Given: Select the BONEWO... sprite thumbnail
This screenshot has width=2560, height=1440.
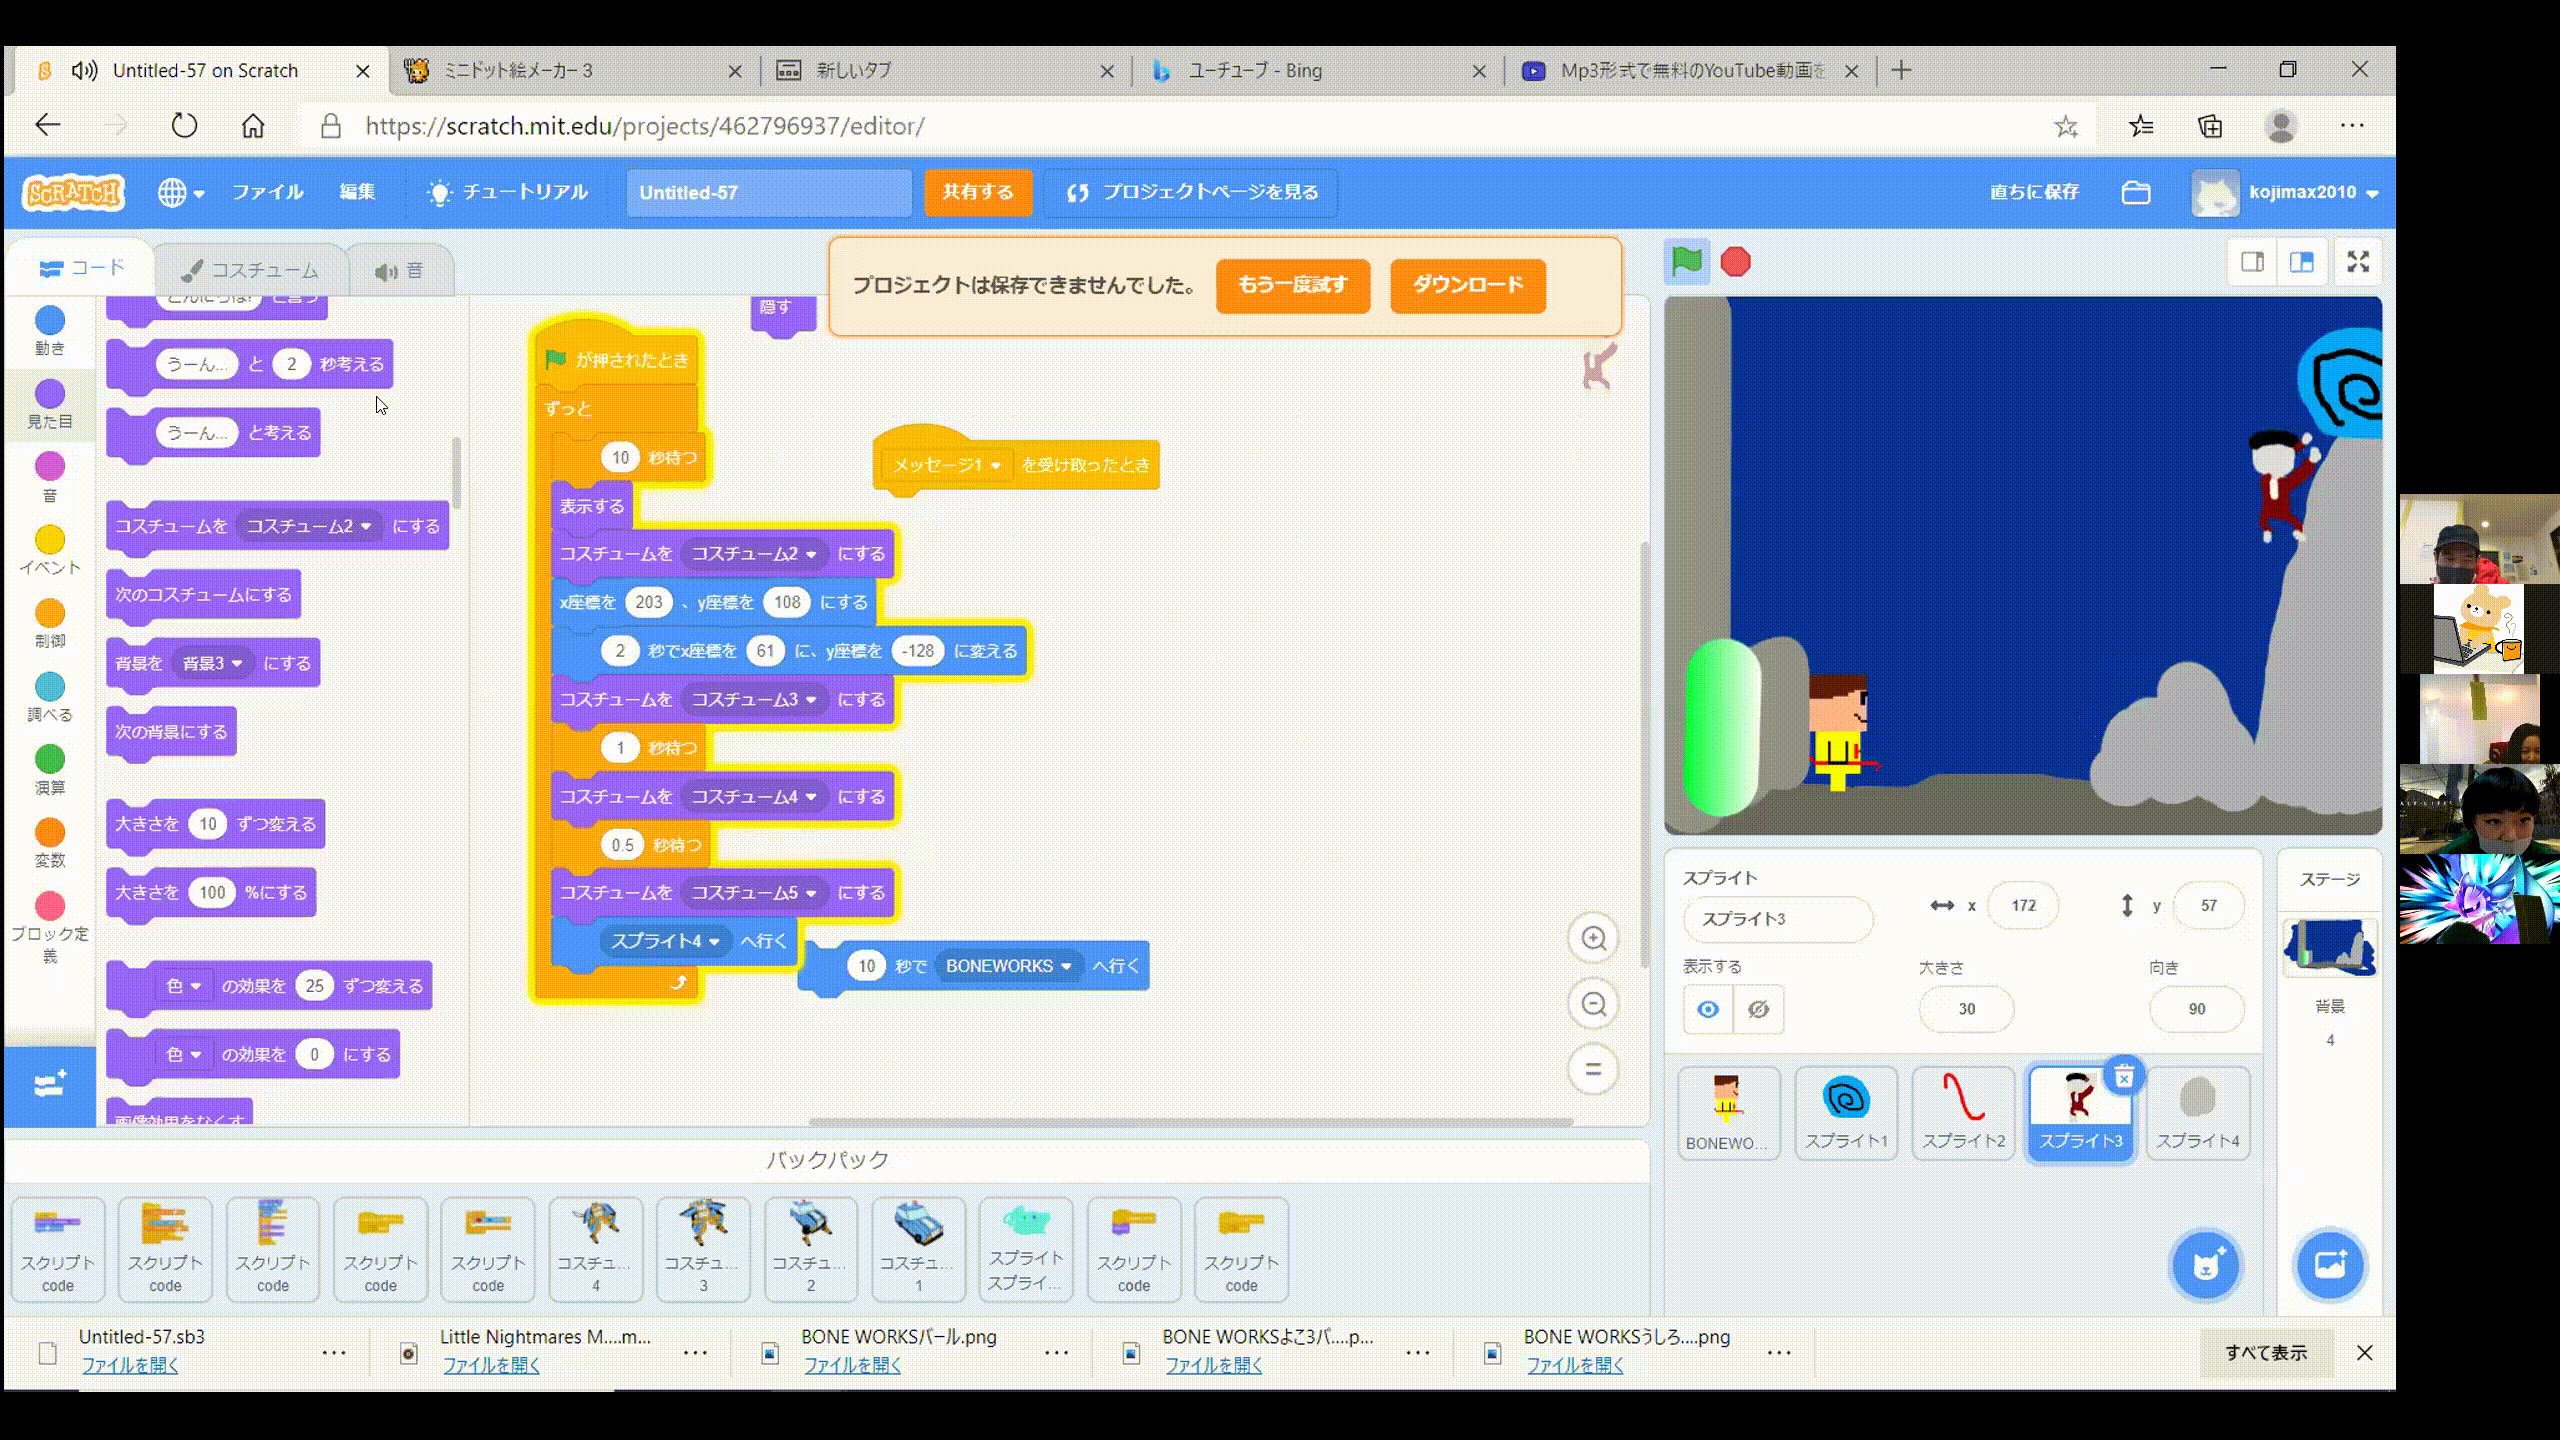Looking at the screenshot, I should point(1728,1113).
